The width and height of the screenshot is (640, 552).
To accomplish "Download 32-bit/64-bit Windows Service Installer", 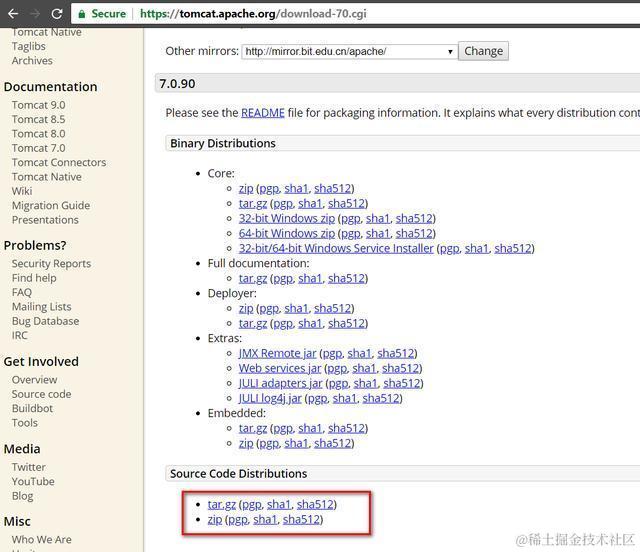I will tap(336, 248).
